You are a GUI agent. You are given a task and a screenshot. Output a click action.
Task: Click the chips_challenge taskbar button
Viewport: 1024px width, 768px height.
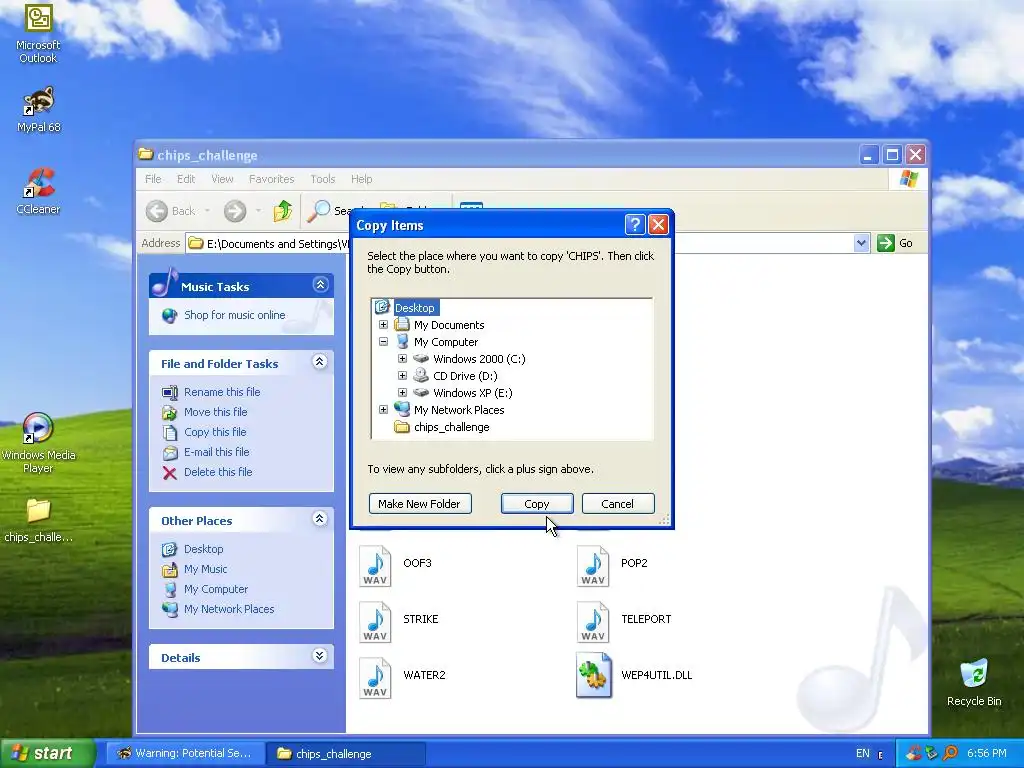[346, 753]
